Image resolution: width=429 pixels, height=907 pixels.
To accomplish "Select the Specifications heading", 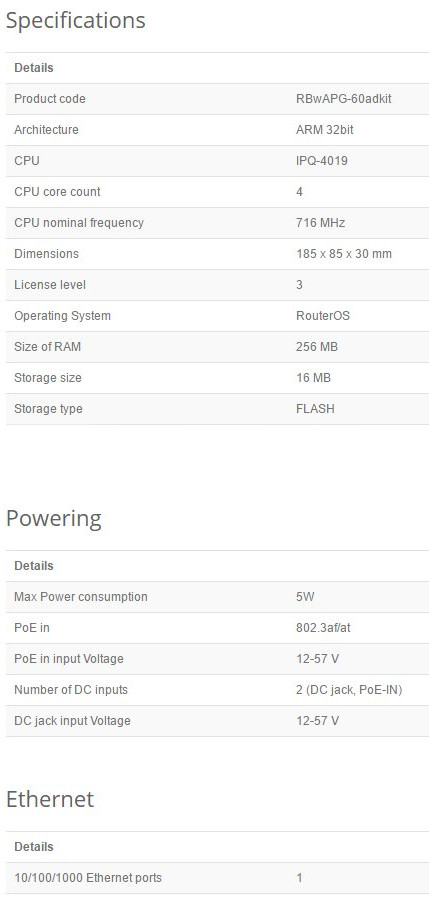I will 76,21.
